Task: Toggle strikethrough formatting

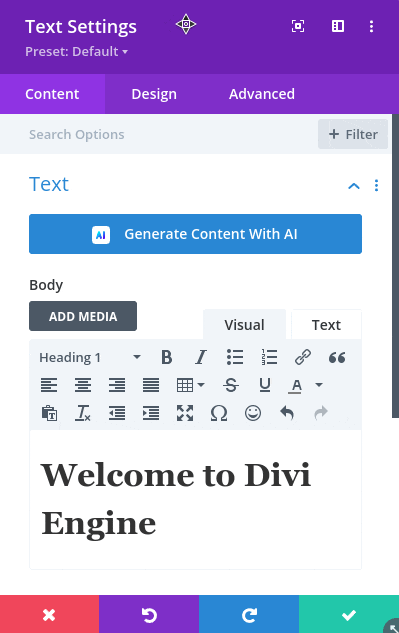Action: click(231, 385)
